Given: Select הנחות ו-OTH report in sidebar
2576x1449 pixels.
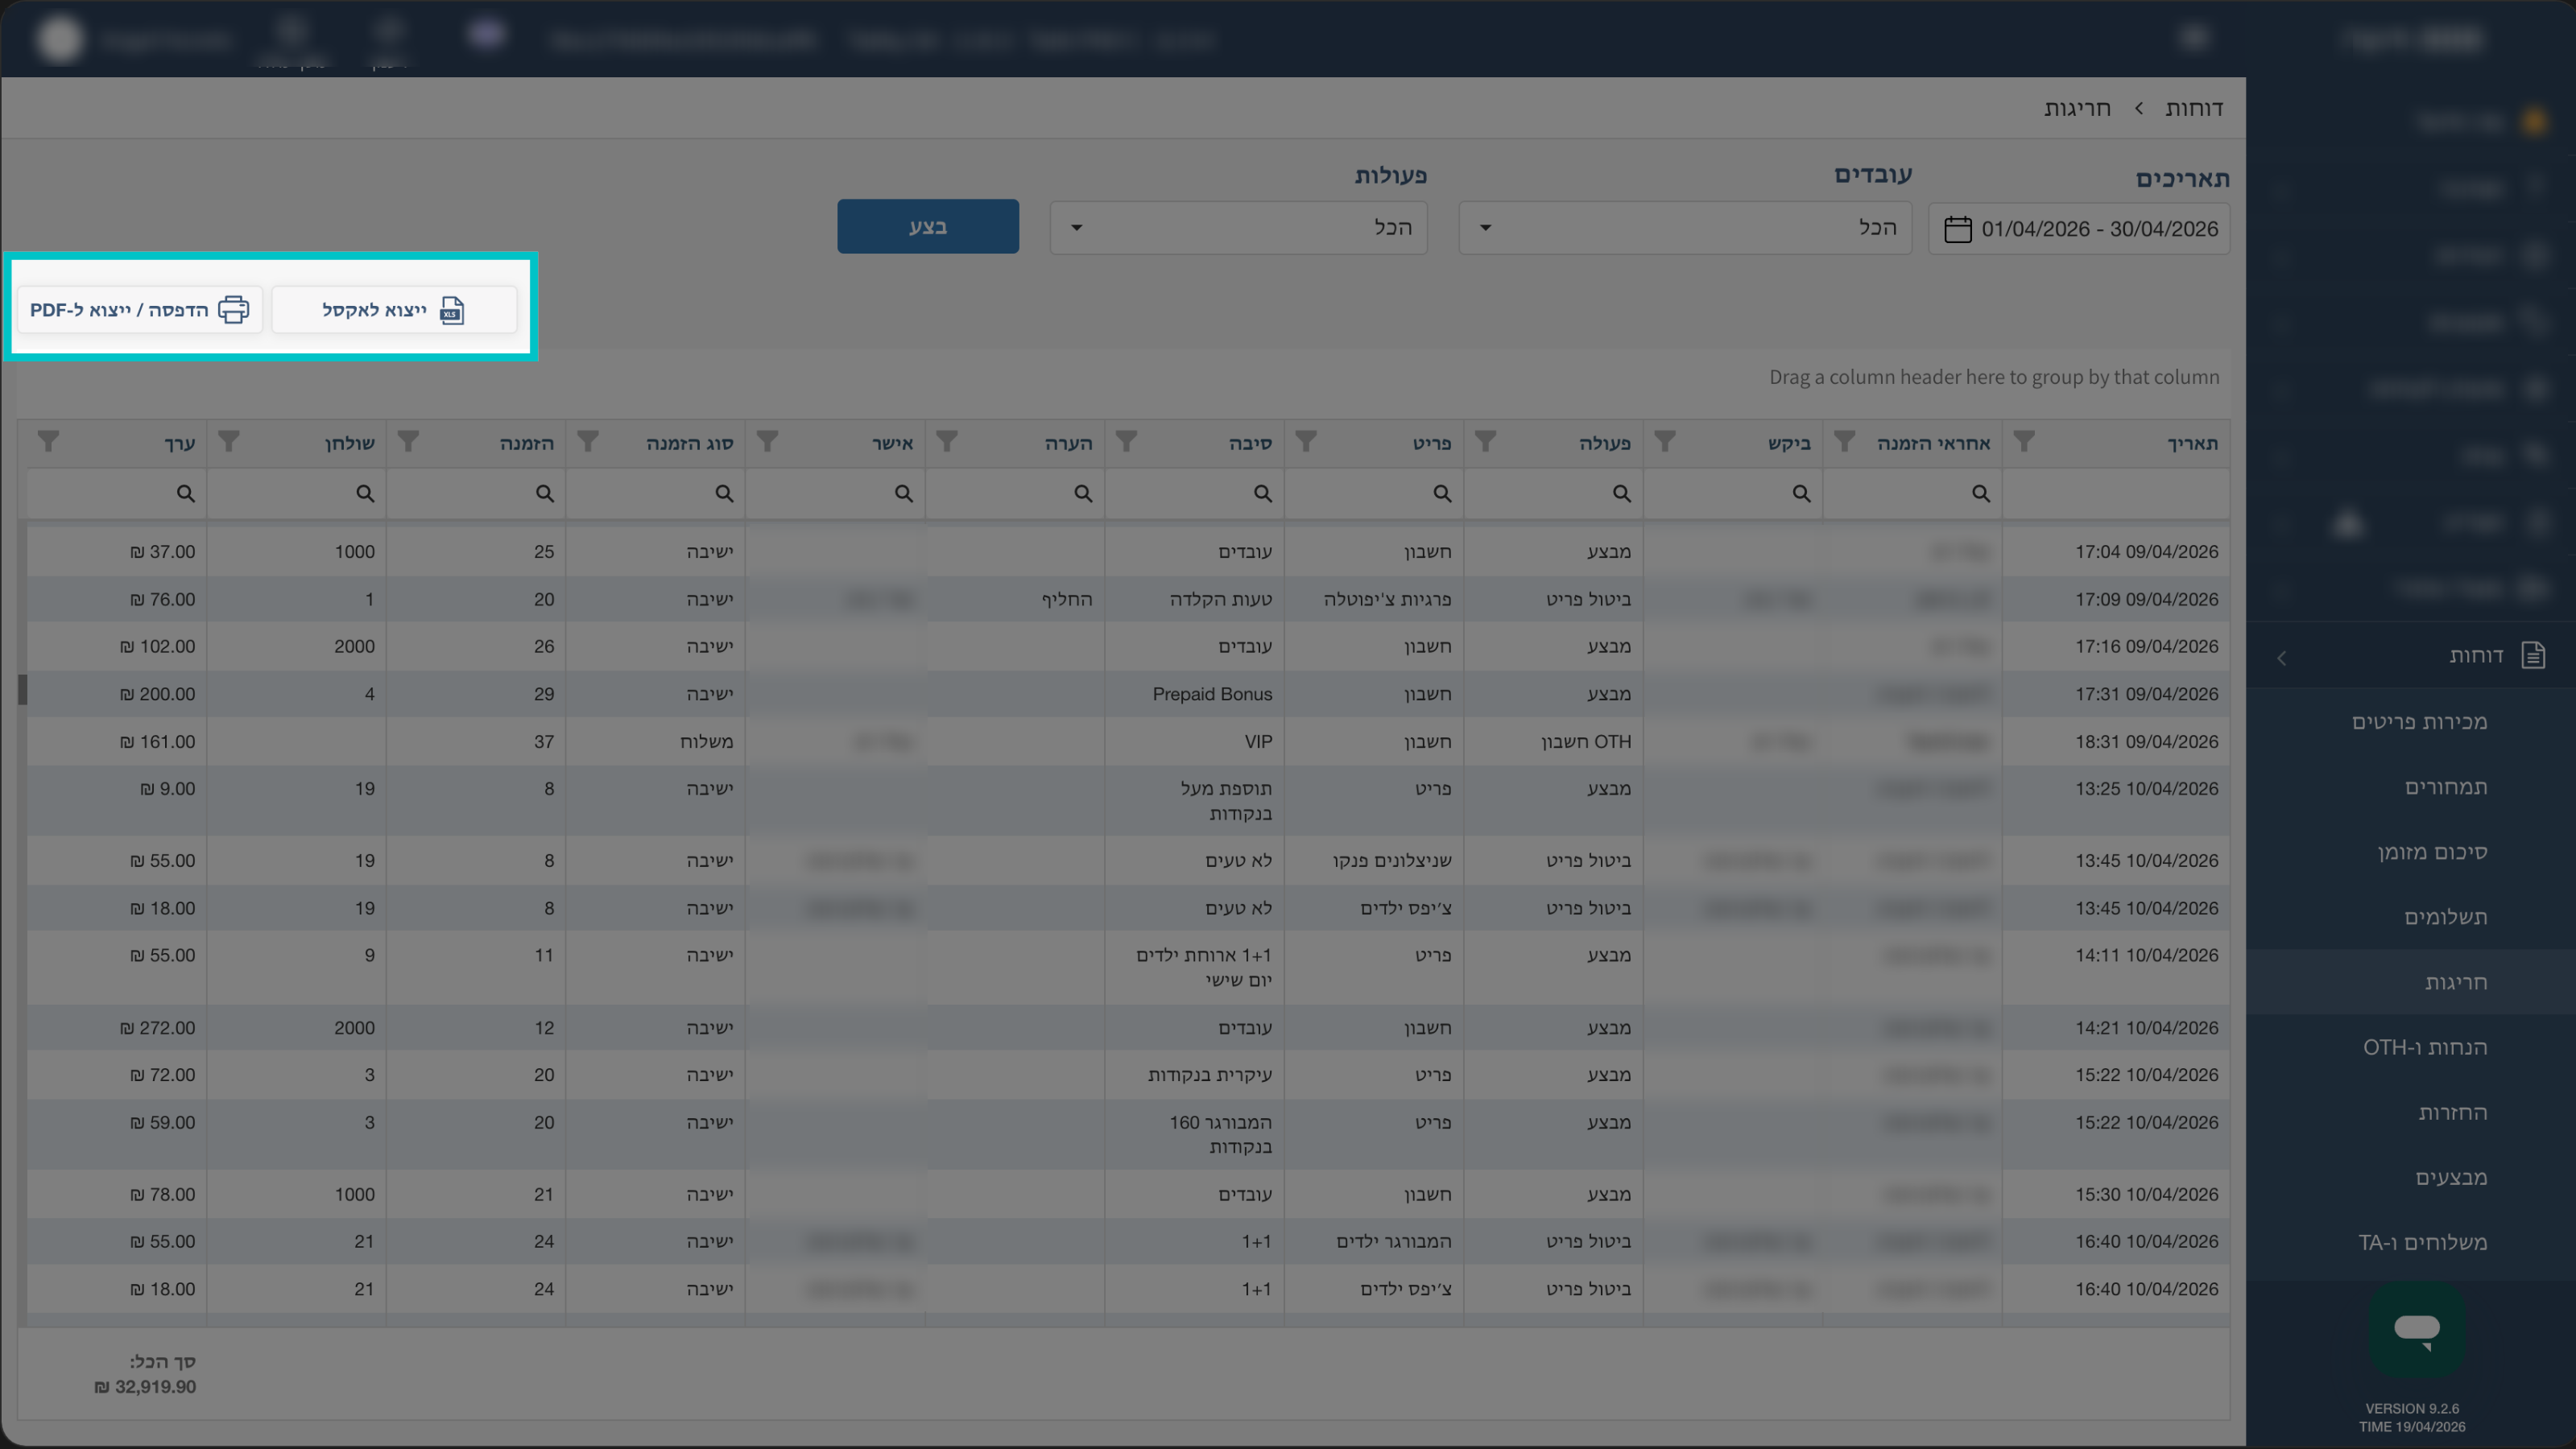Looking at the screenshot, I should point(2425,1047).
